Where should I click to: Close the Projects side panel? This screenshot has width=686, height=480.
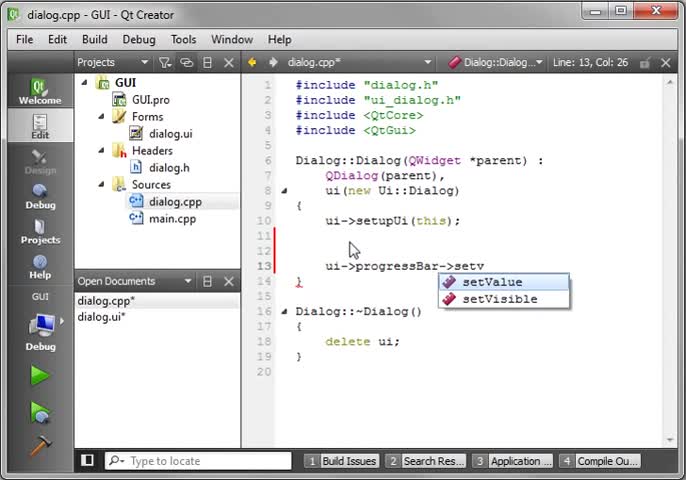click(229, 63)
